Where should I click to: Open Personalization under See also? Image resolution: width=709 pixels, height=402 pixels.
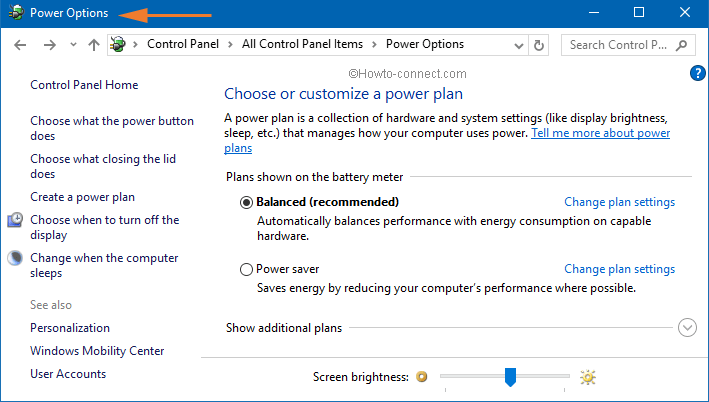[70, 328]
